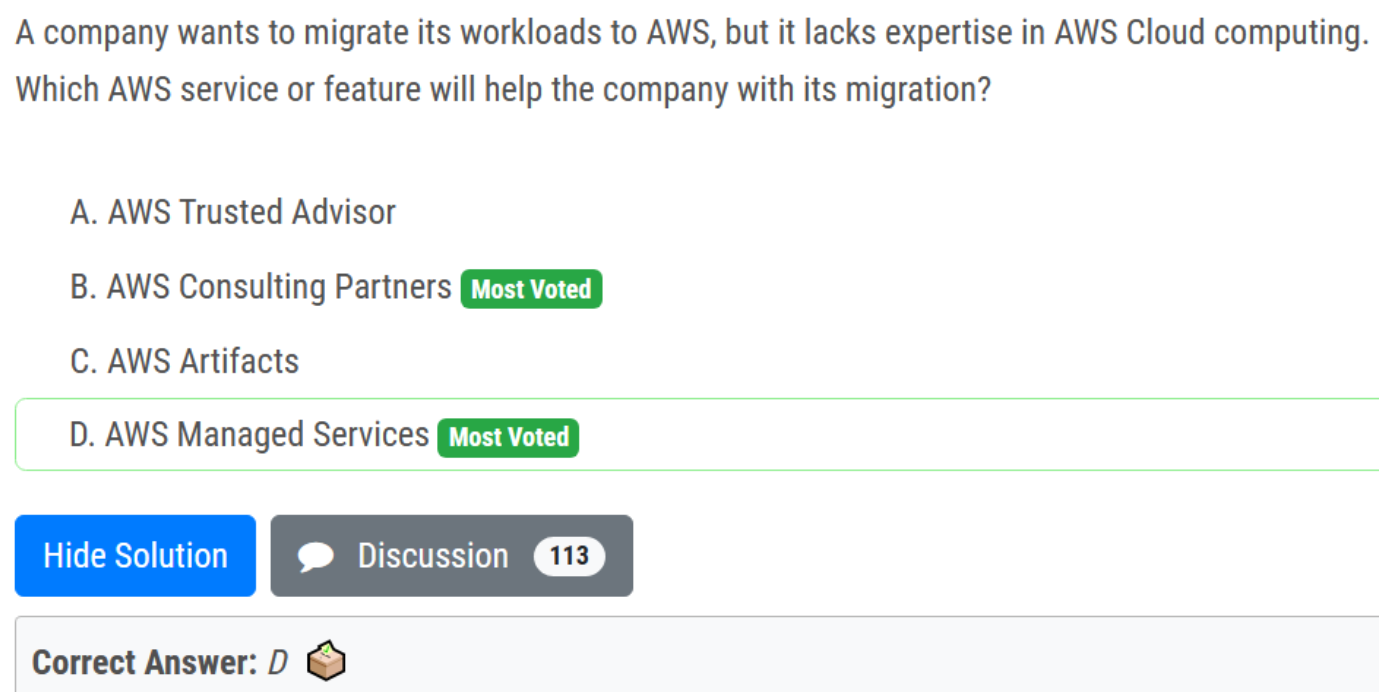Choose answer B, AWS Consulting Partners
The width and height of the screenshot is (1379, 692).
(x=279, y=287)
